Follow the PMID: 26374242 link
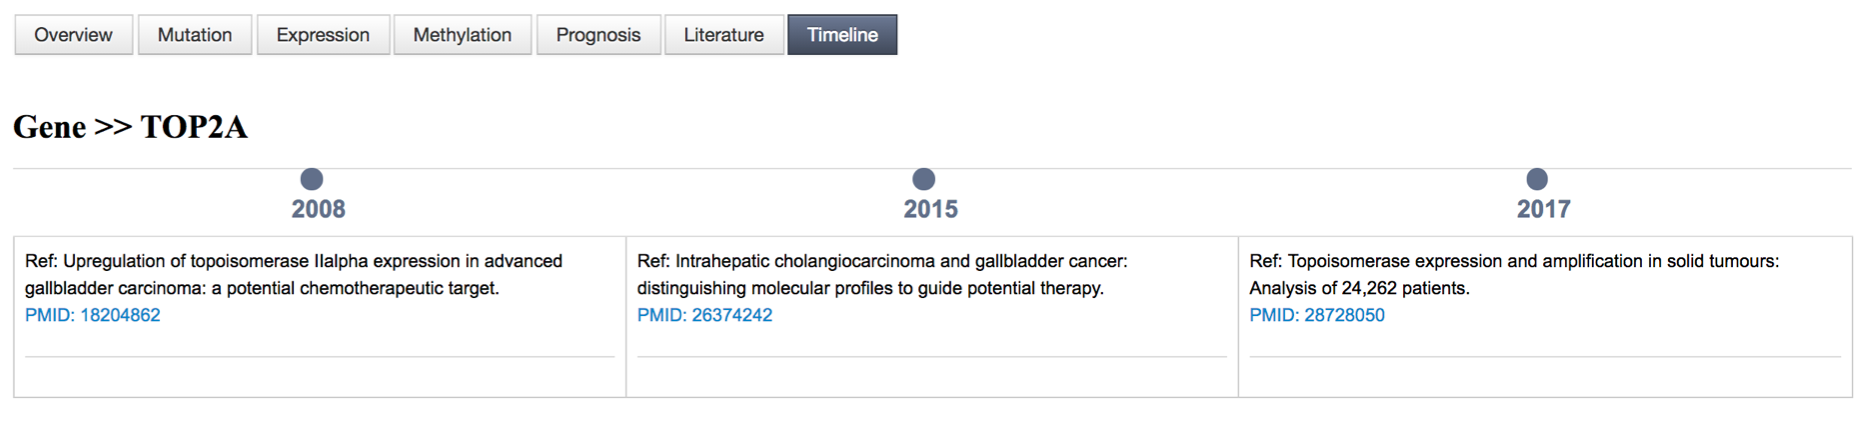Viewport: 1866px width, 427px height. coord(704,315)
